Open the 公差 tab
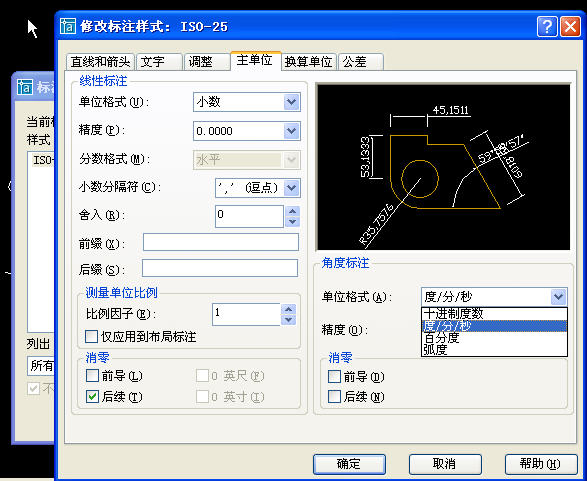 [361, 62]
